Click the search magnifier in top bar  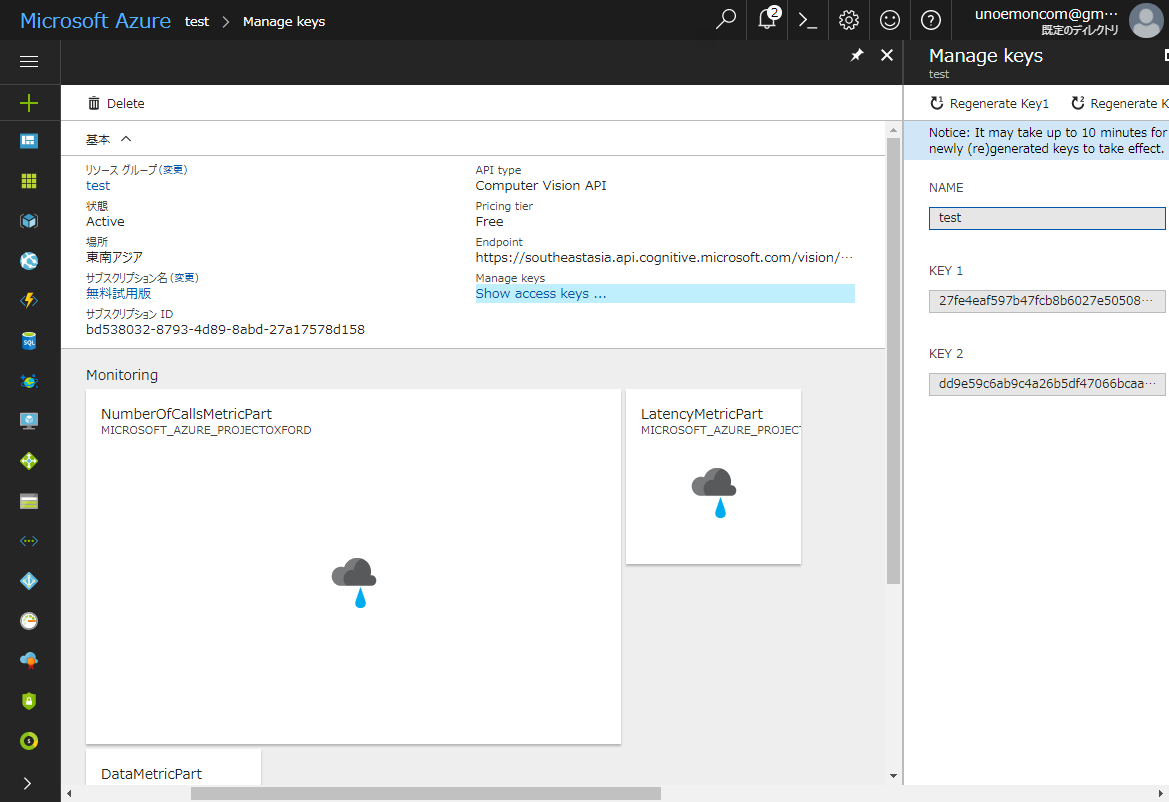[x=725, y=19]
